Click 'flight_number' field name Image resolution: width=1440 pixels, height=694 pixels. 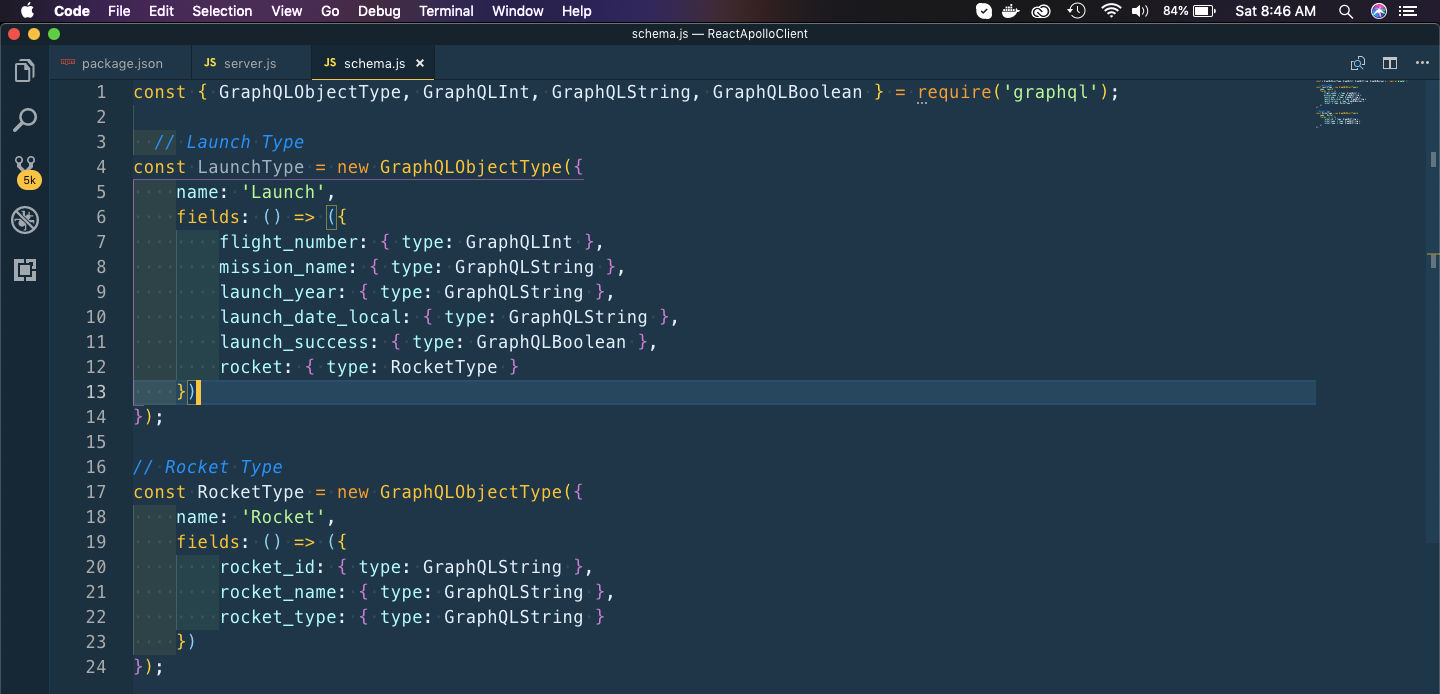point(289,242)
